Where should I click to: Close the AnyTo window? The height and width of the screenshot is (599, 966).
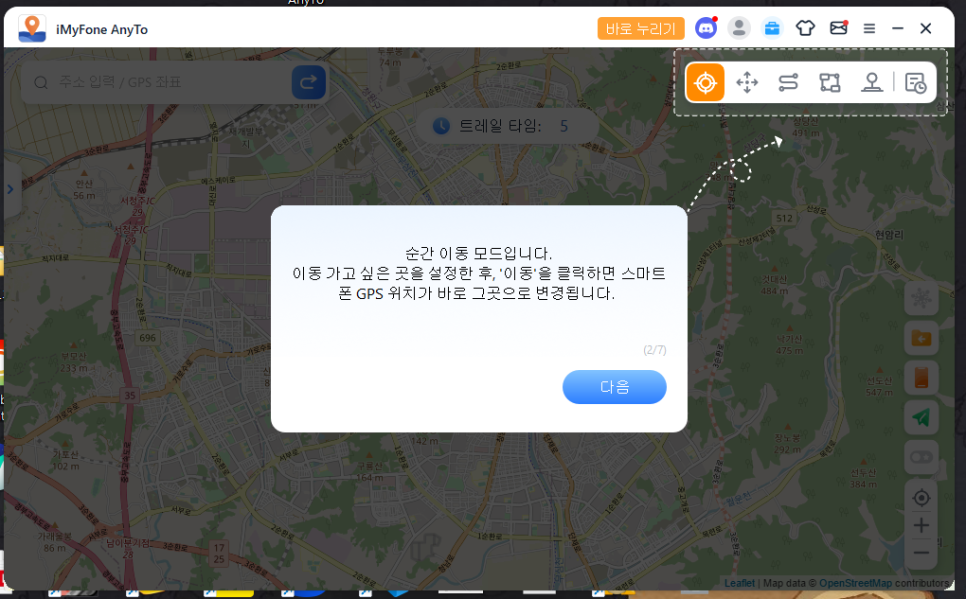(925, 28)
